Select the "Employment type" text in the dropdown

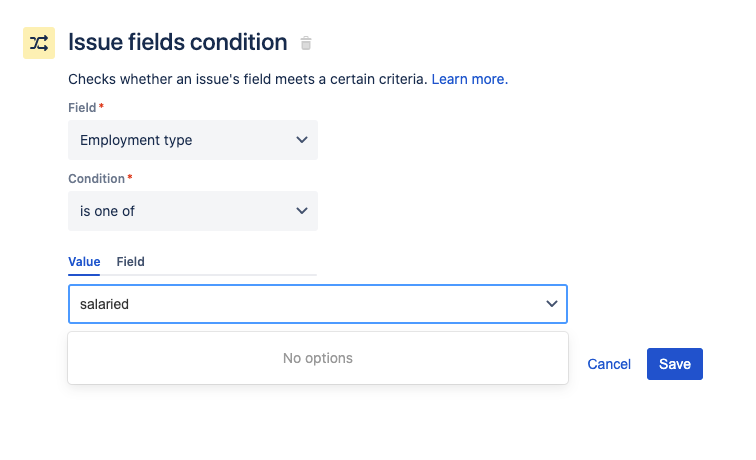(136, 140)
